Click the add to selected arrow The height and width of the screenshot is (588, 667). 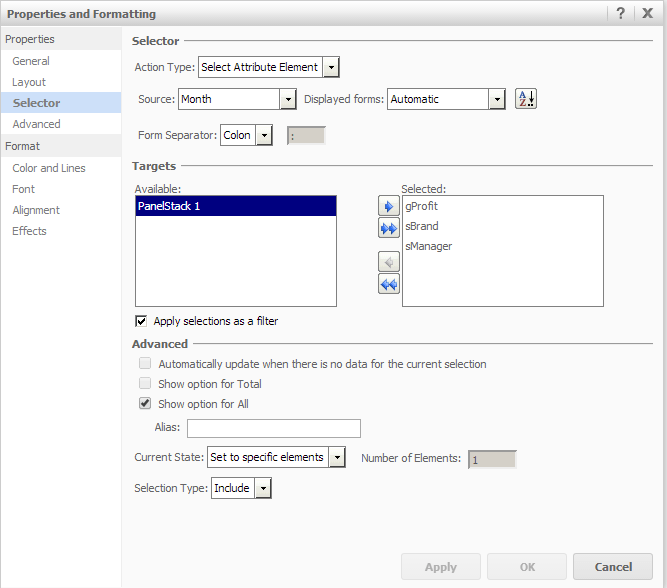[389, 206]
